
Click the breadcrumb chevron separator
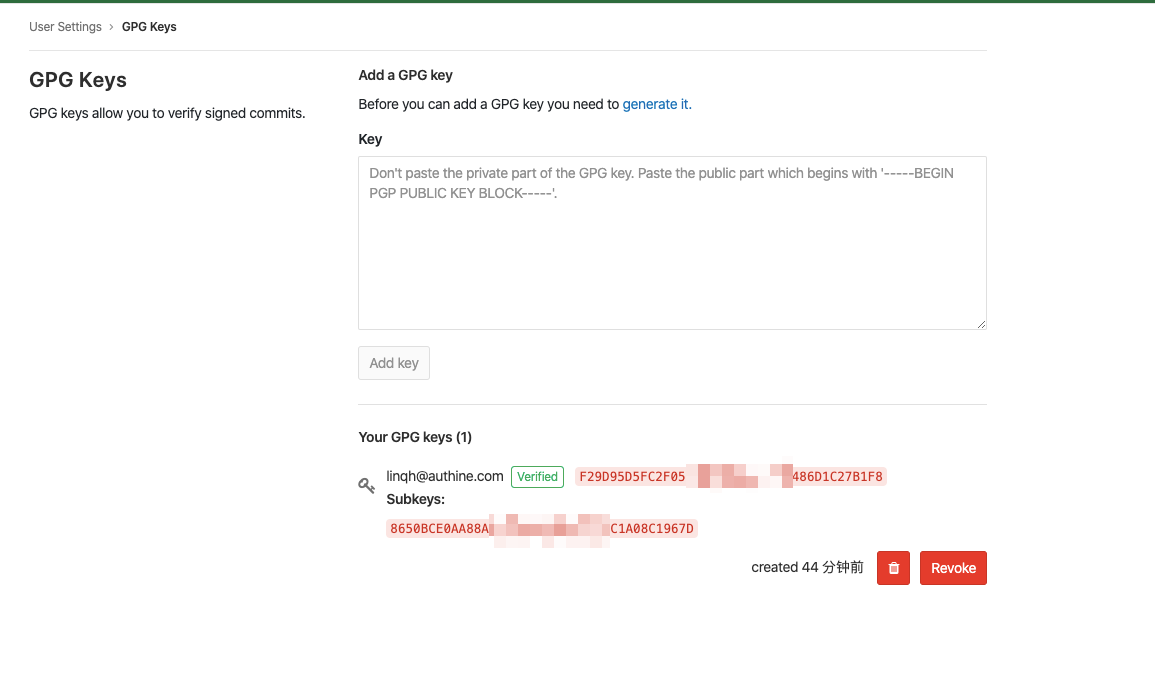(112, 27)
